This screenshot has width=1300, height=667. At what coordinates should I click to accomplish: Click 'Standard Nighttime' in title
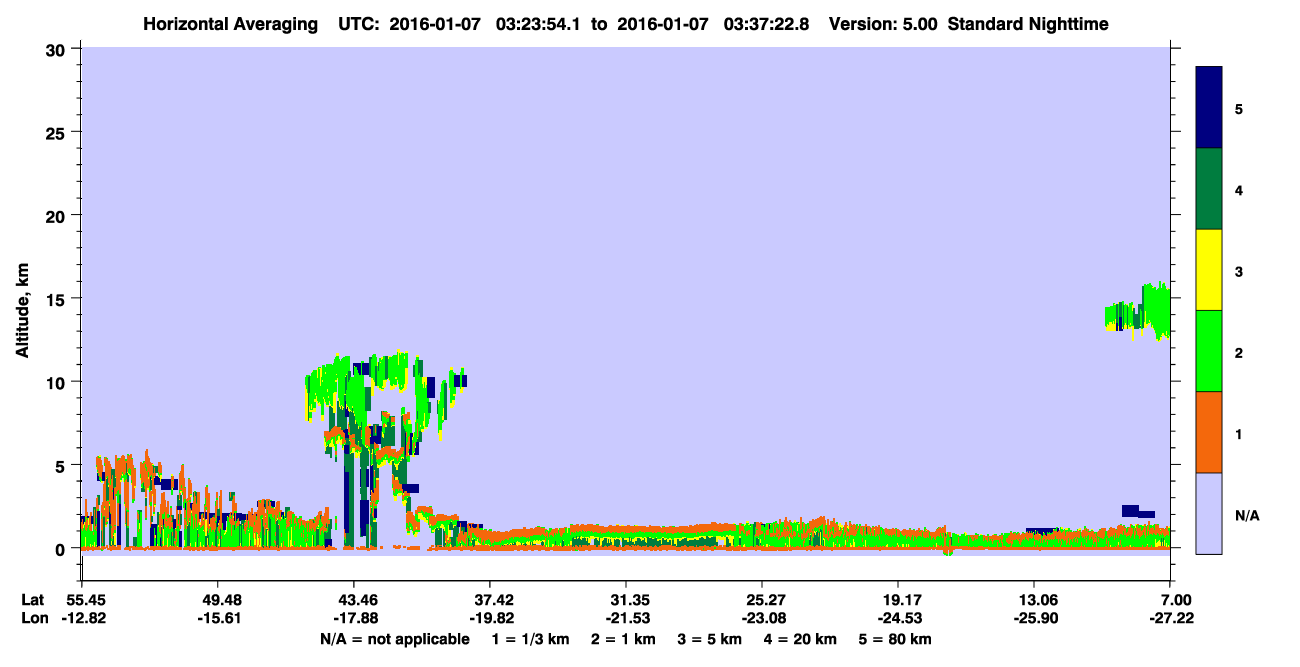(x=1028, y=24)
